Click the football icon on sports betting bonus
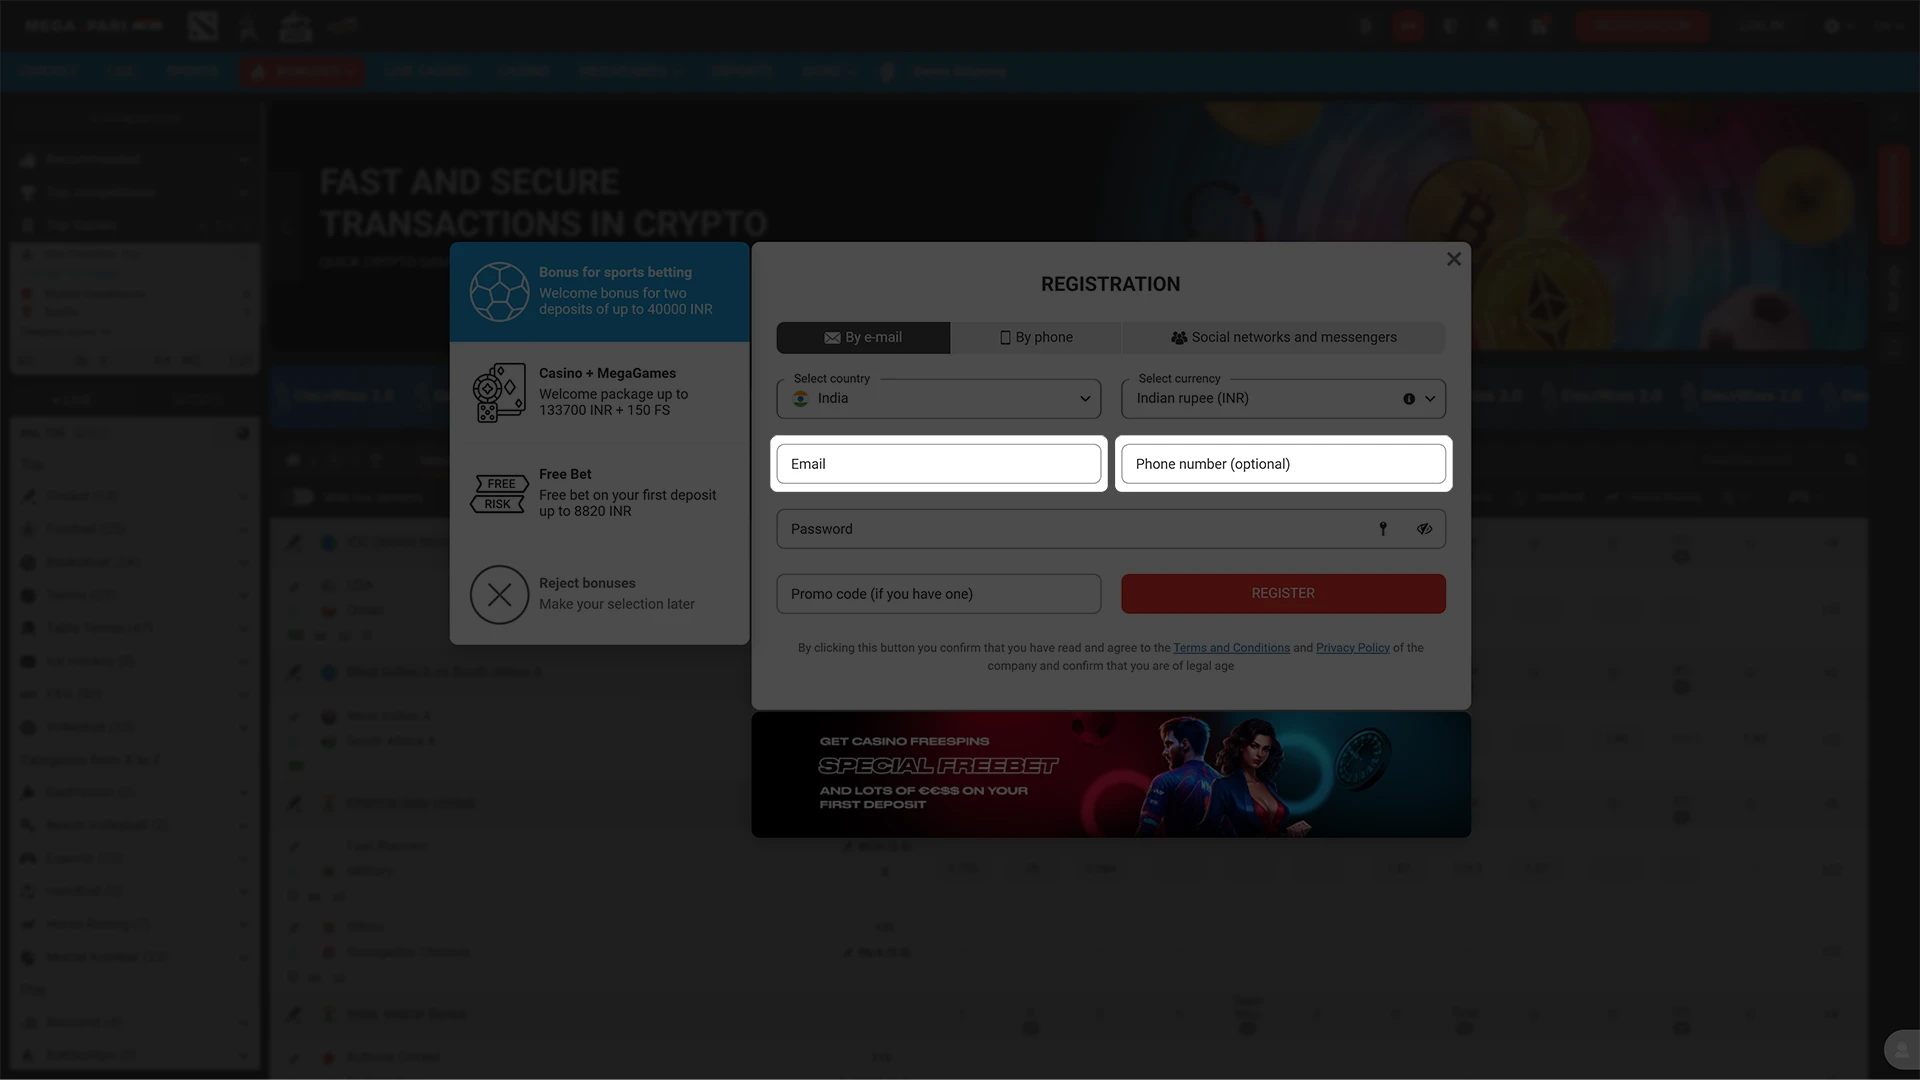Screen dimensions: 1920x1080 (x=500, y=292)
